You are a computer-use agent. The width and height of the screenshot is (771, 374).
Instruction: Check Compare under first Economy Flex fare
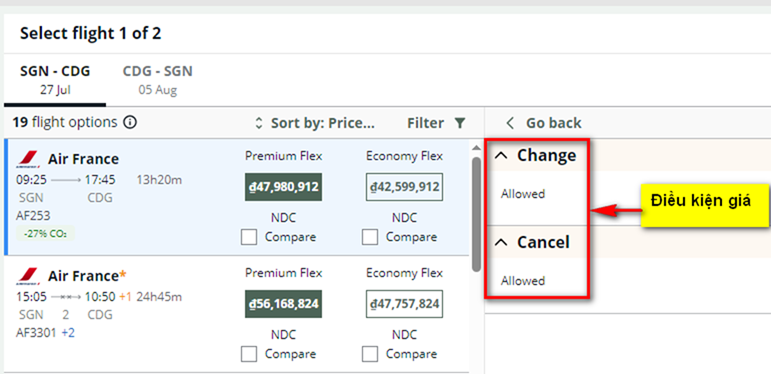[x=370, y=237]
